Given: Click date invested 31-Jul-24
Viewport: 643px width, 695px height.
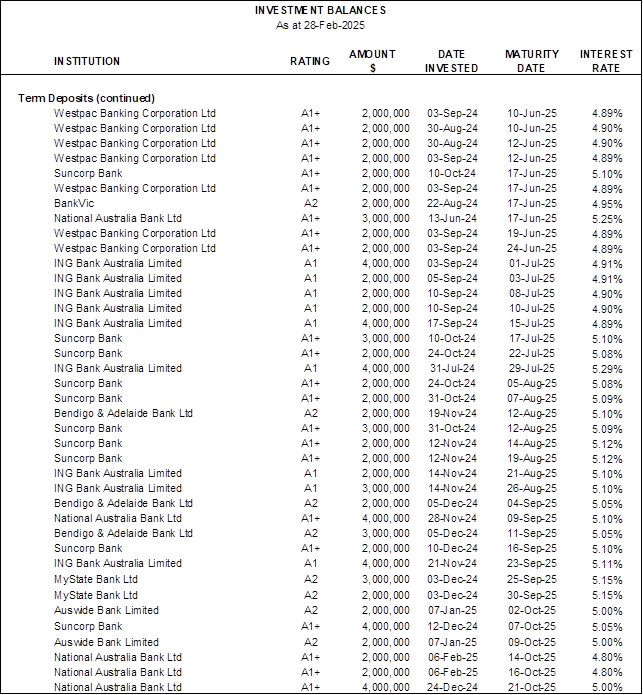Looking at the screenshot, I should click(x=452, y=369).
